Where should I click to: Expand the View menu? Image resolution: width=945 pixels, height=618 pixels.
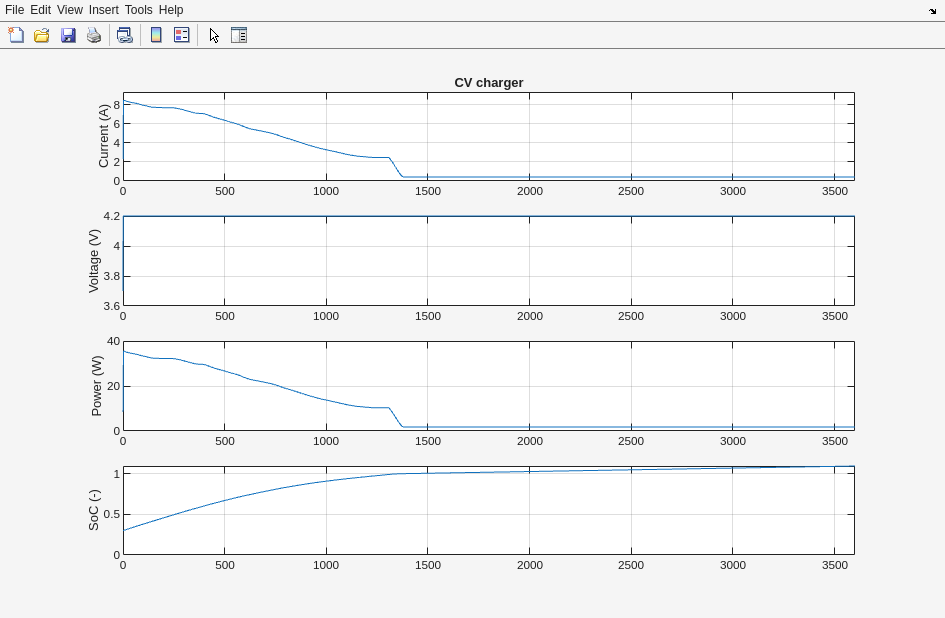70,10
